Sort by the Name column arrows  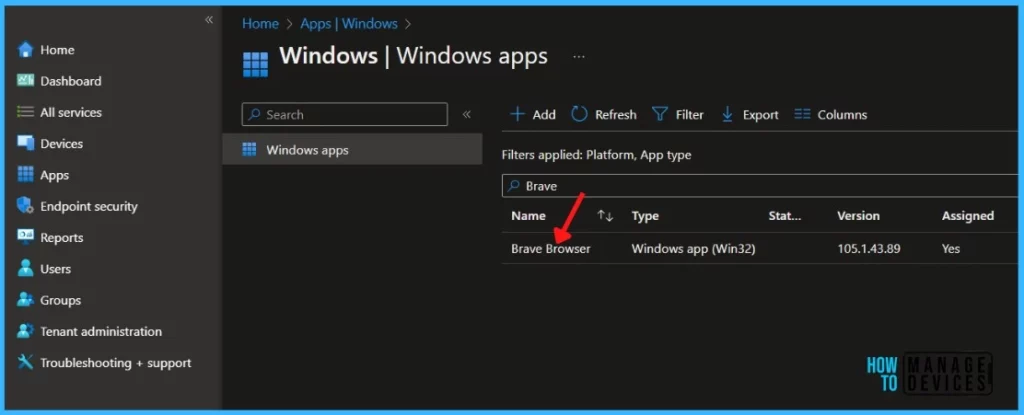(605, 216)
